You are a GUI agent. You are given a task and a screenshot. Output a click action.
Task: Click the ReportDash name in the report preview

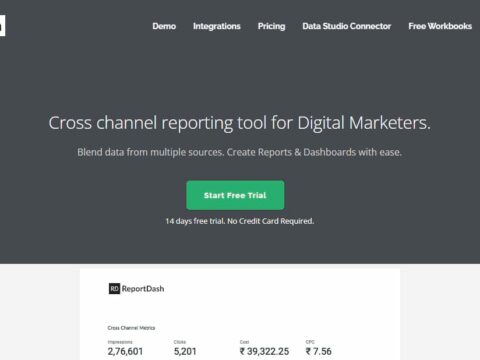pyautogui.click(x=143, y=289)
